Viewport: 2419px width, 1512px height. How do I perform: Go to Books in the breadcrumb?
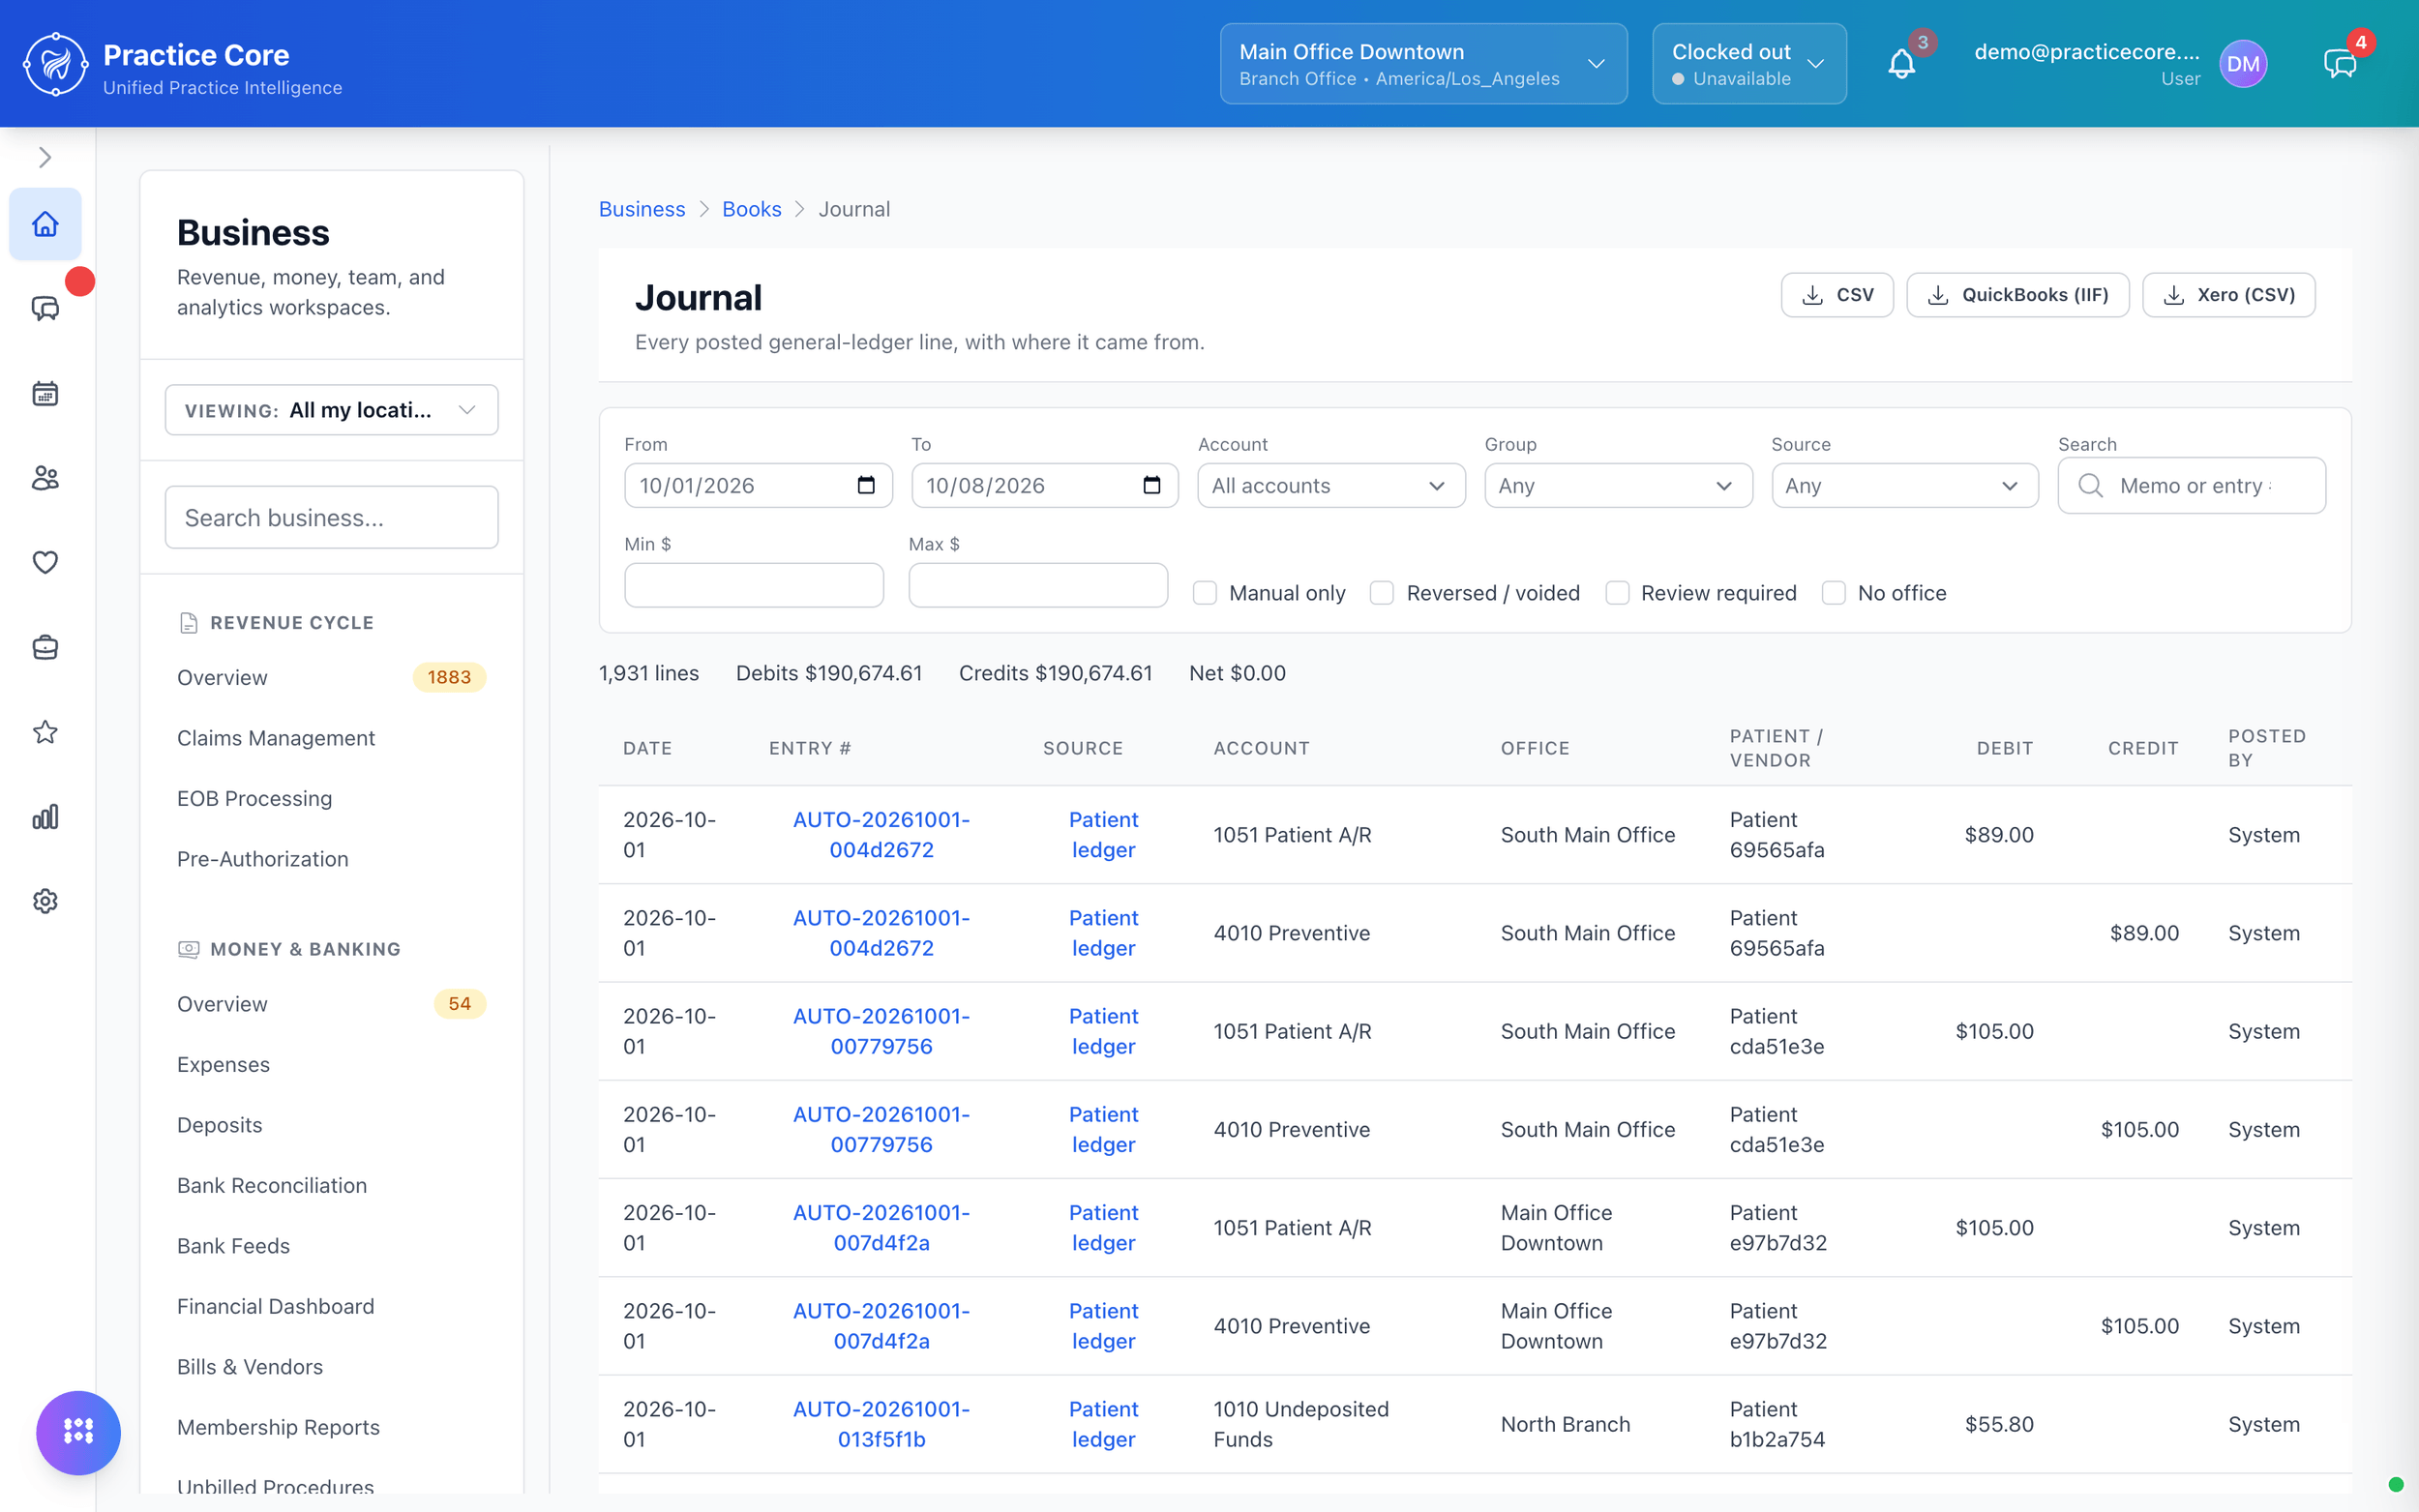tap(751, 209)
